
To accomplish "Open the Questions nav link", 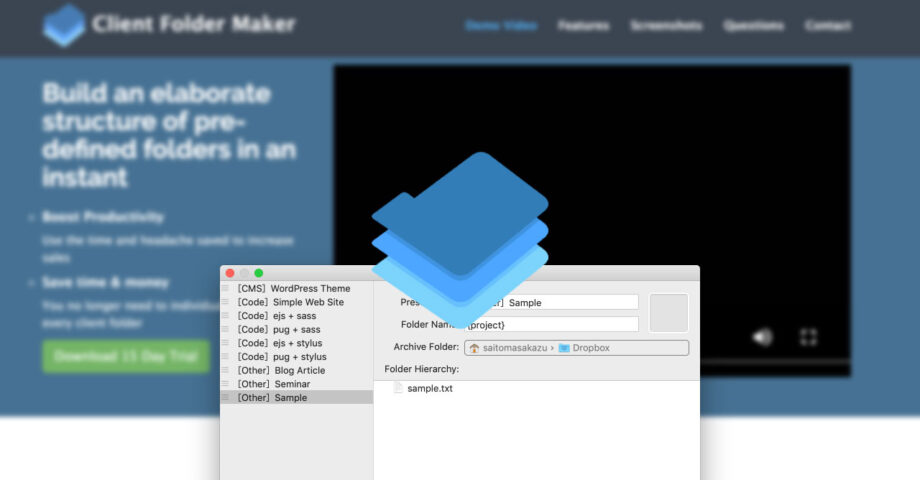I will (x=753, y=25).
